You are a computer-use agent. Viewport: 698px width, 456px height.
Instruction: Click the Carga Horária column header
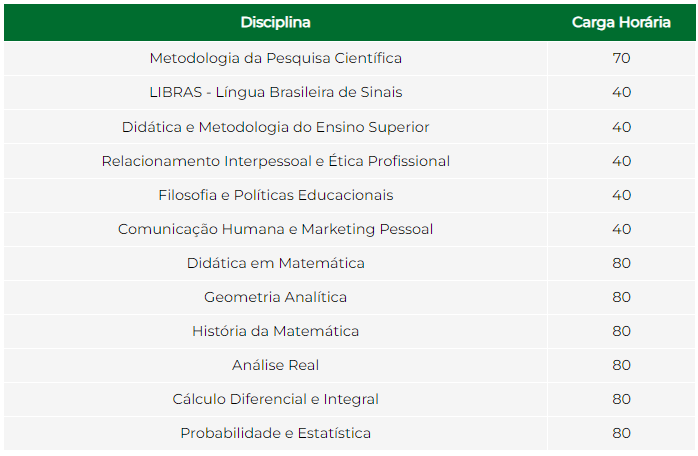tap(621, 22)
